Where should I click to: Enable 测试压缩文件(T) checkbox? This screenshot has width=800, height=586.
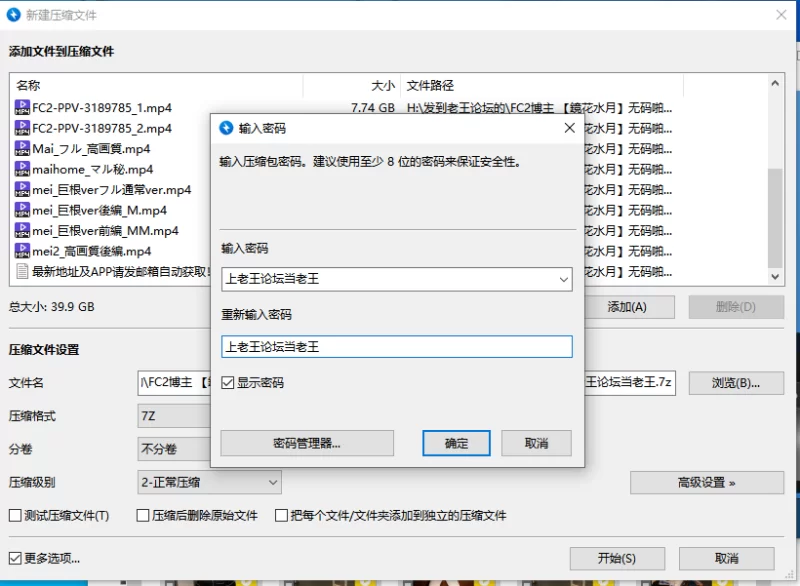[15, 516]
